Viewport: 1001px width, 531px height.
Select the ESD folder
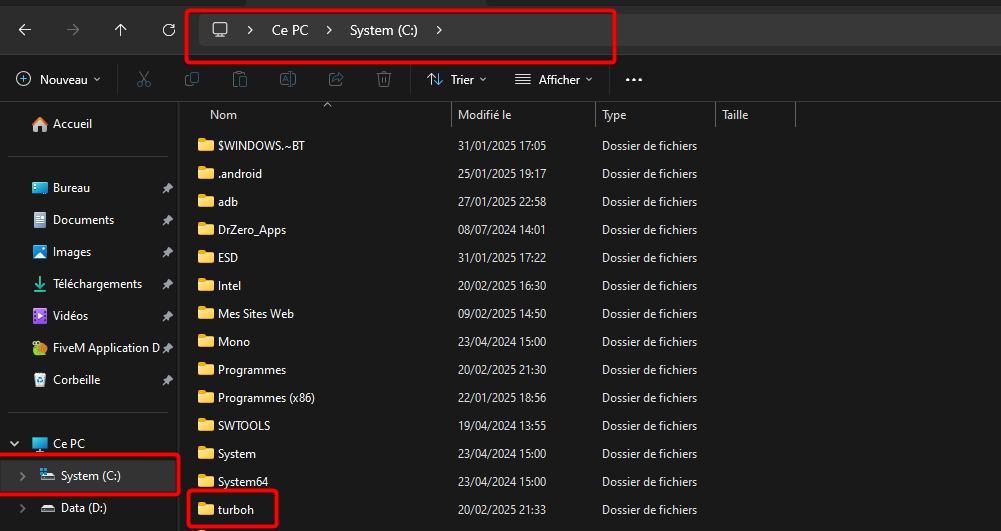tap(218, 258)
